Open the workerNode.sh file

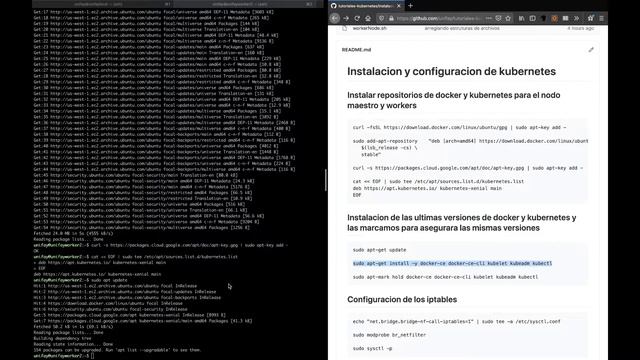click(x=369, y=28)
